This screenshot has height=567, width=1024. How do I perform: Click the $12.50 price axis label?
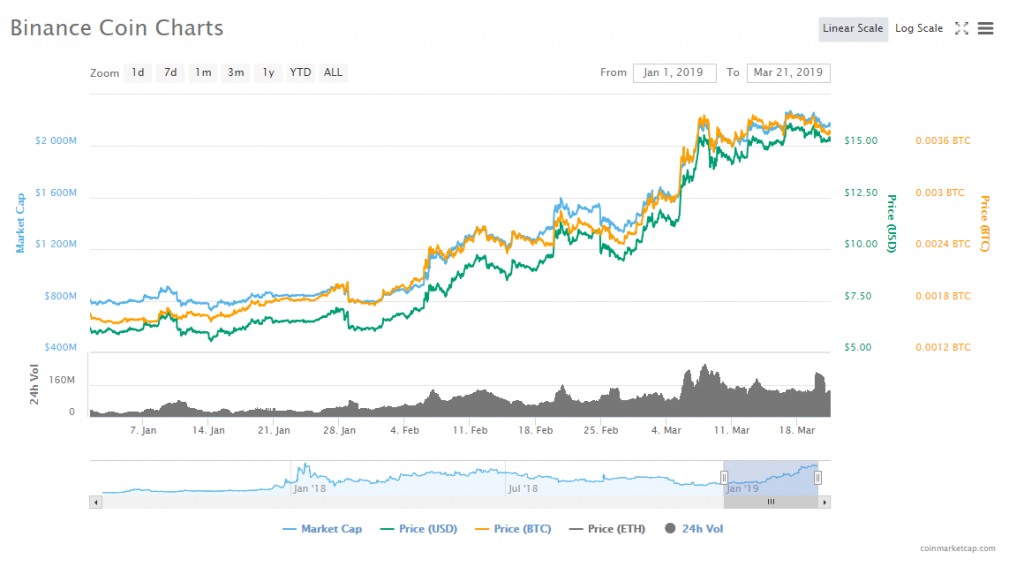tap(861, 193)
